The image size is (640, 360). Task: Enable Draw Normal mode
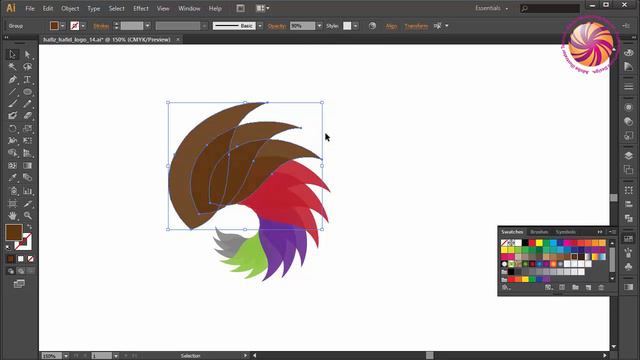click(x=11, y=271)
